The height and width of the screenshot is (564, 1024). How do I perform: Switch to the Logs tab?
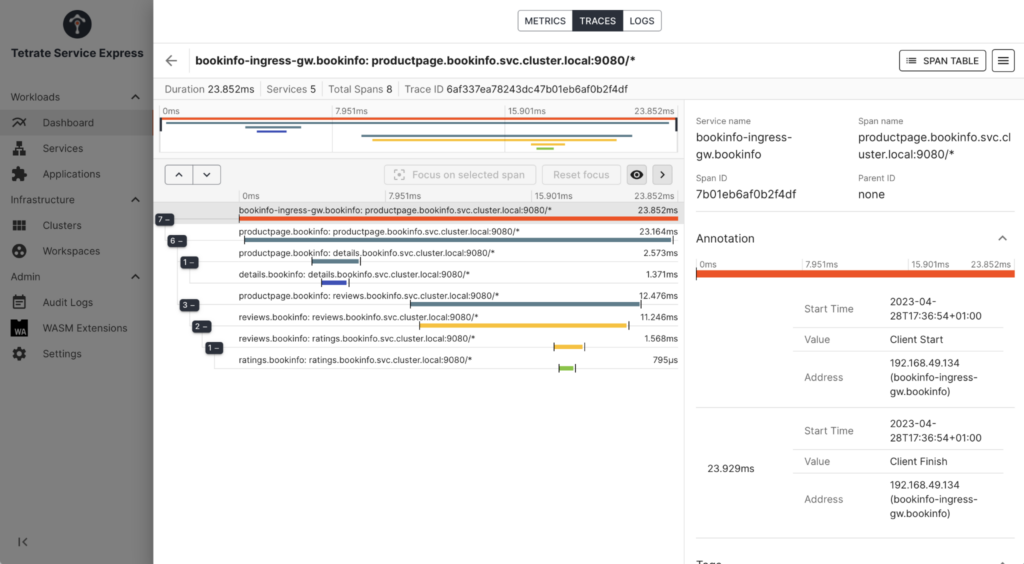pos(642,21)
